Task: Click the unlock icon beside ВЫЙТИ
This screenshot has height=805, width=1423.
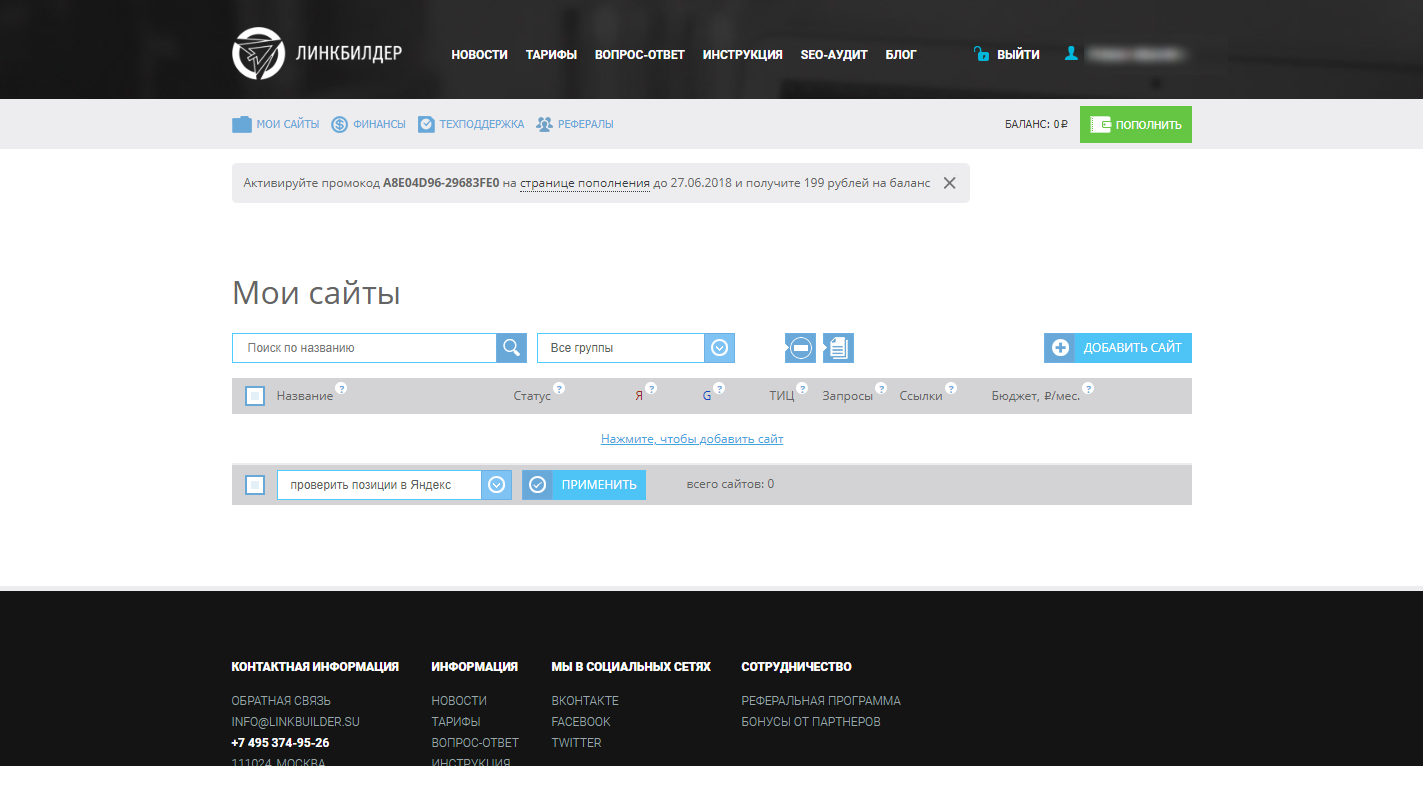Action: 982,54
